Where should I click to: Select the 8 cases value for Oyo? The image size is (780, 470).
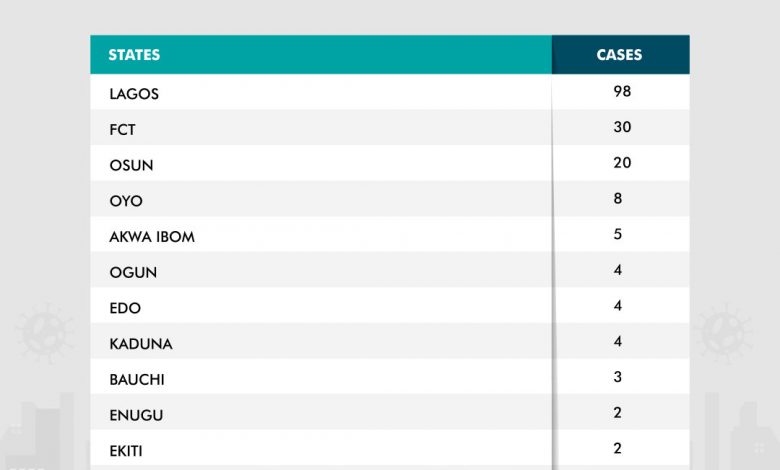(618, 198)
